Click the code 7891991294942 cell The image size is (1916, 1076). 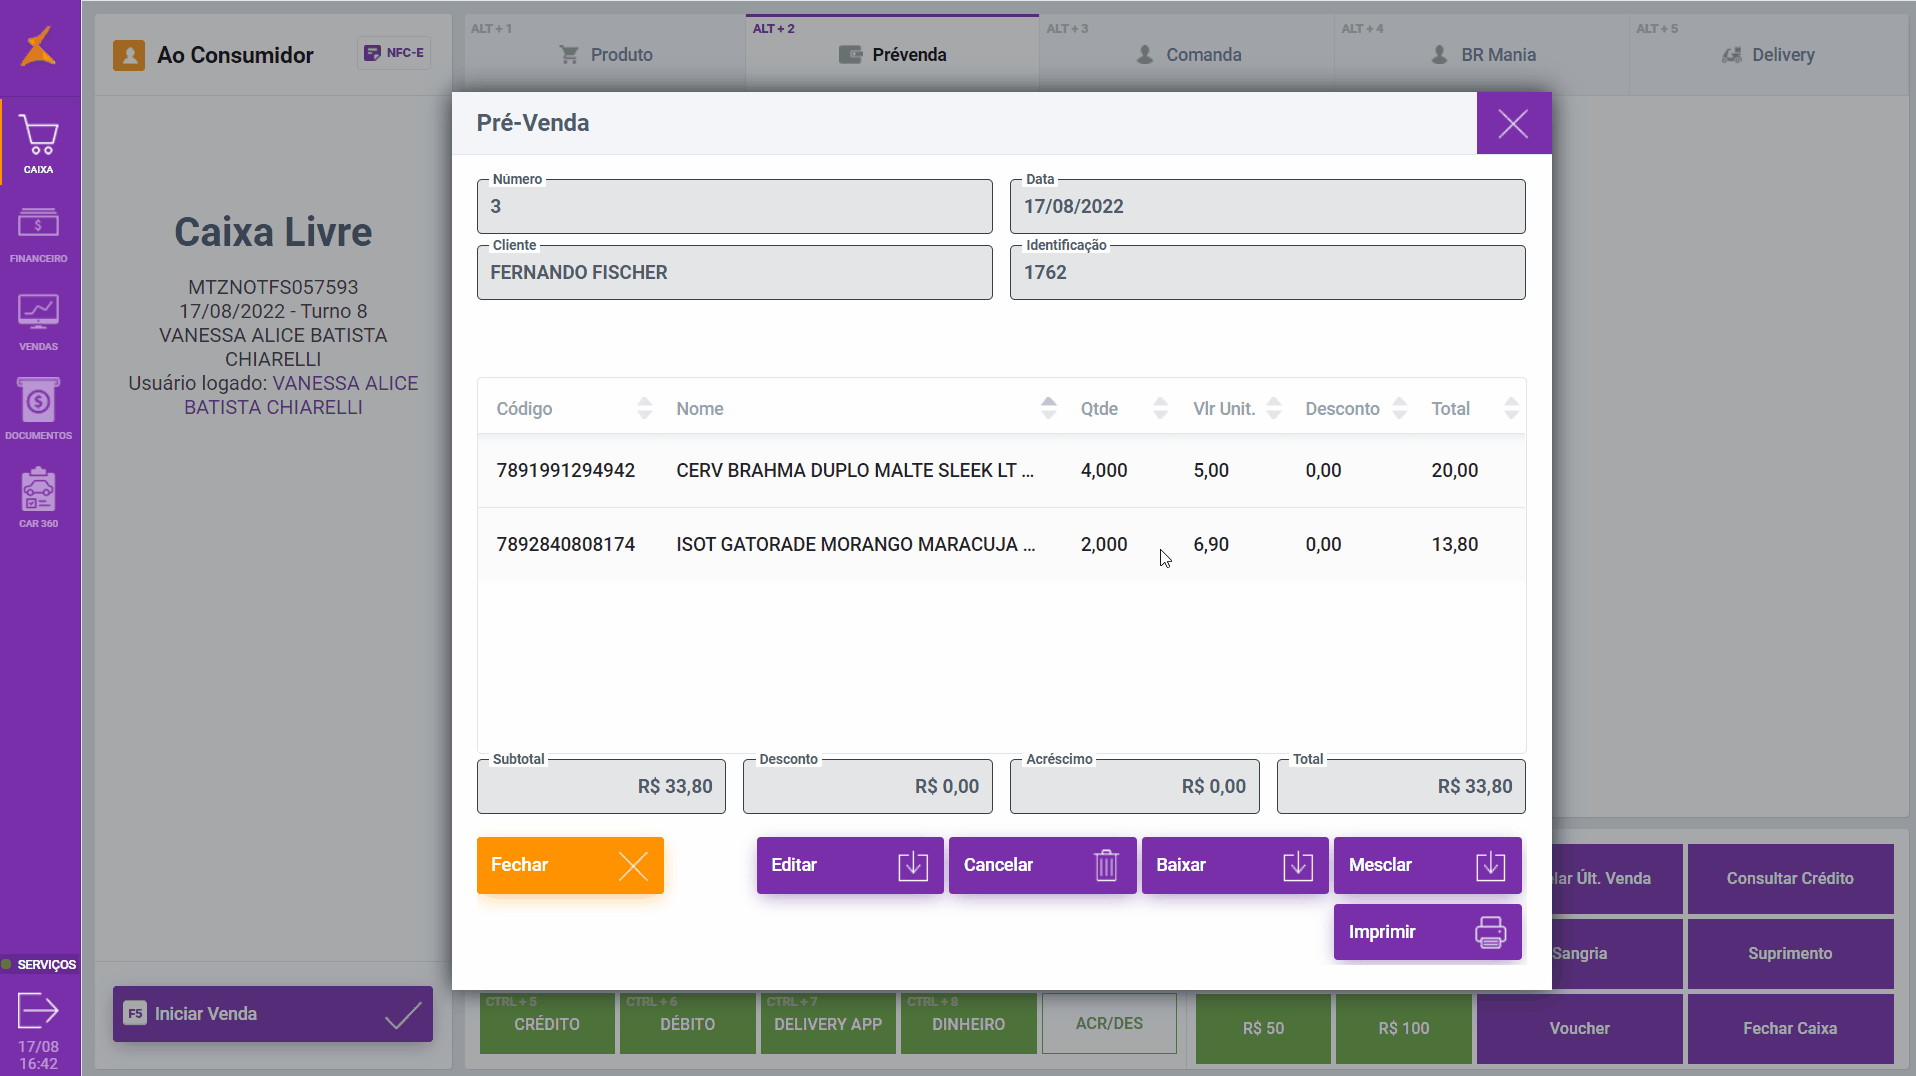(566, 471)
